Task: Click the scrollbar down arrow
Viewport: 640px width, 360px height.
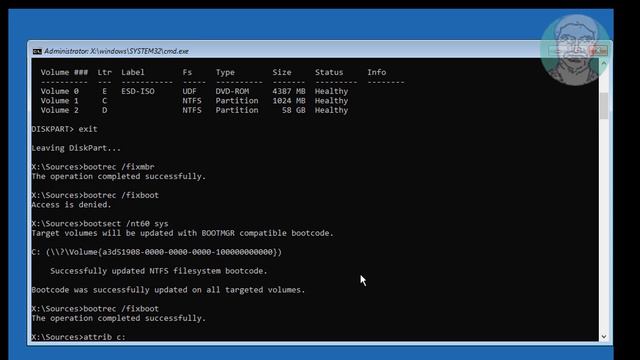Action: [604, 337]
